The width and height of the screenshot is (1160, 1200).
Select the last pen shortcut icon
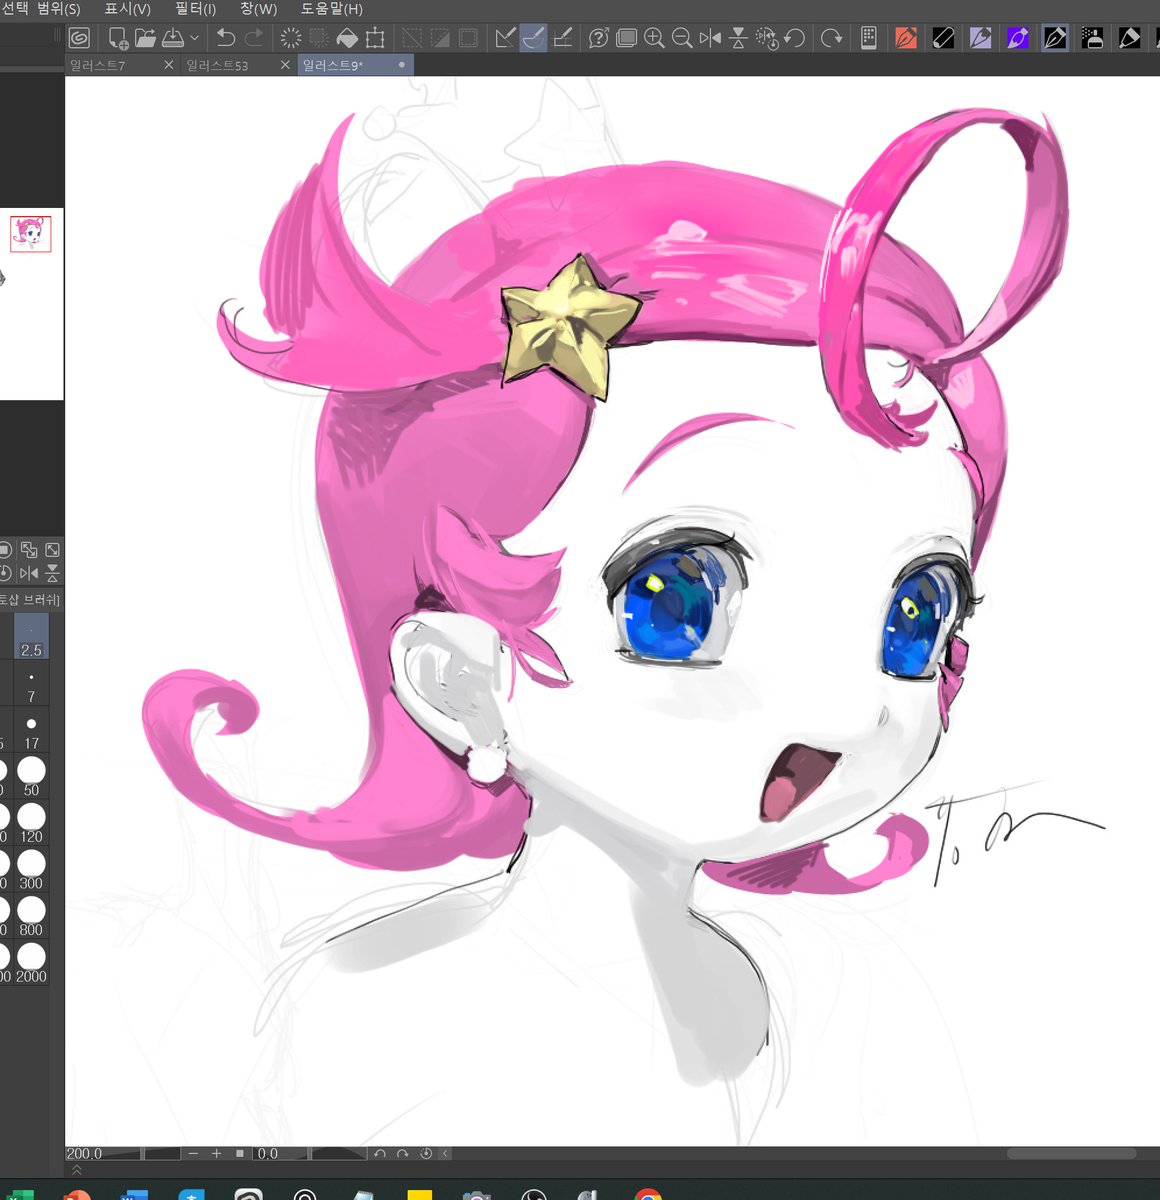tap(1129, 38)
